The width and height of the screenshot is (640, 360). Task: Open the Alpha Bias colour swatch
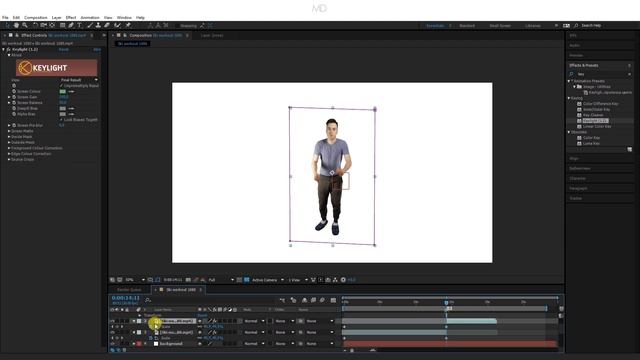(62, 114)
